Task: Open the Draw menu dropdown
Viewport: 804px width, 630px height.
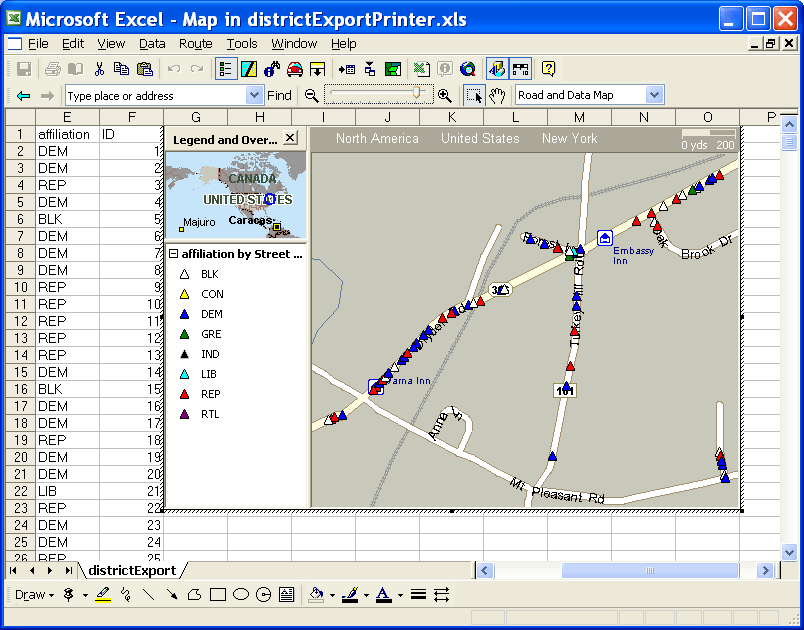Action: click(x=35, y=594)
